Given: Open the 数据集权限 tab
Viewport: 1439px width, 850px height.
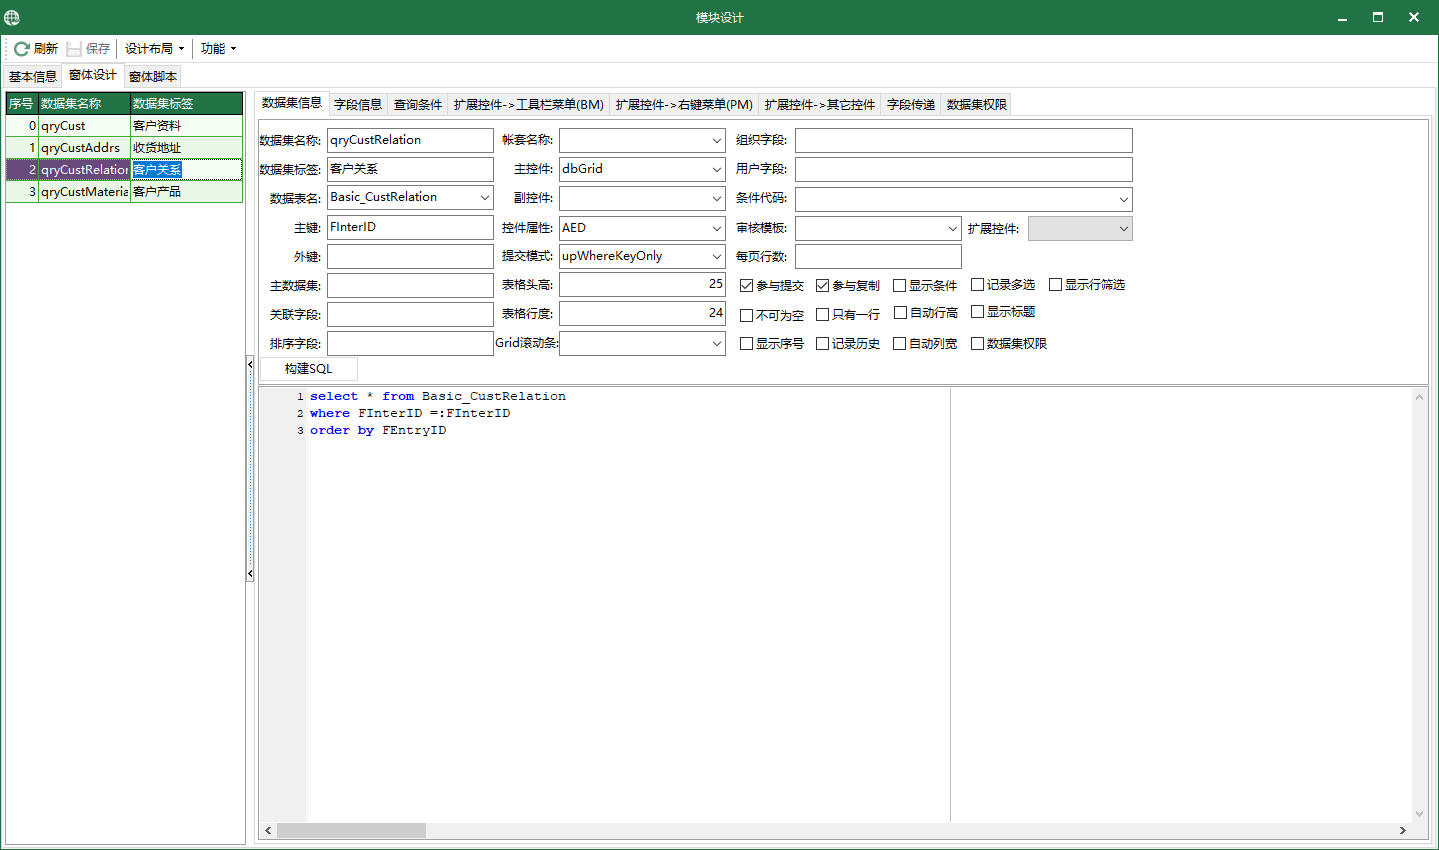Looking at the screenshot, I should pyautogui.click(x=977, y=104).
